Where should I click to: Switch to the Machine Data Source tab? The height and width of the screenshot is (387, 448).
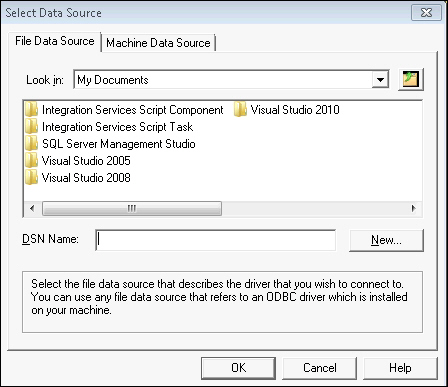[x=158, y=43]
